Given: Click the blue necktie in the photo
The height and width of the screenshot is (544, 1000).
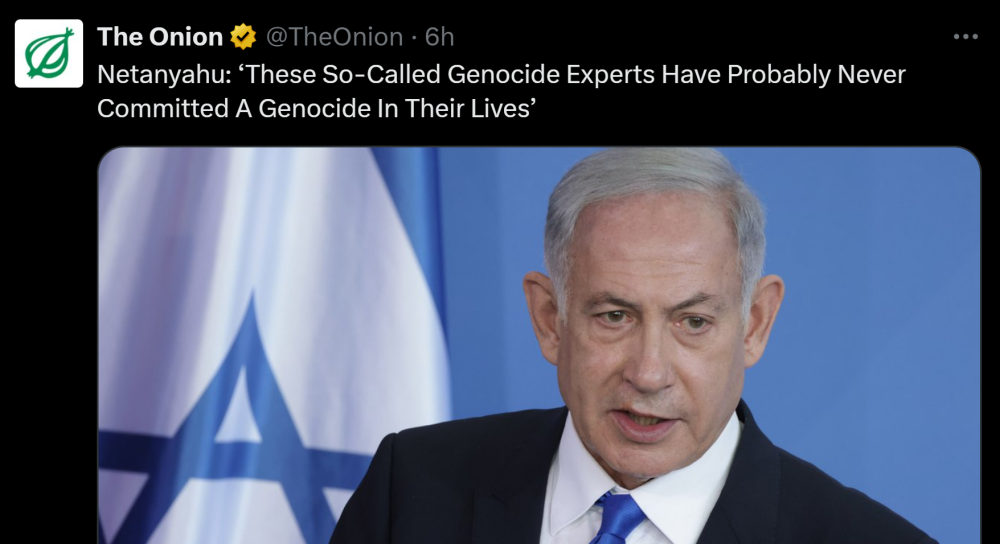Looking at the screenshot, I should tap(616, 518).
